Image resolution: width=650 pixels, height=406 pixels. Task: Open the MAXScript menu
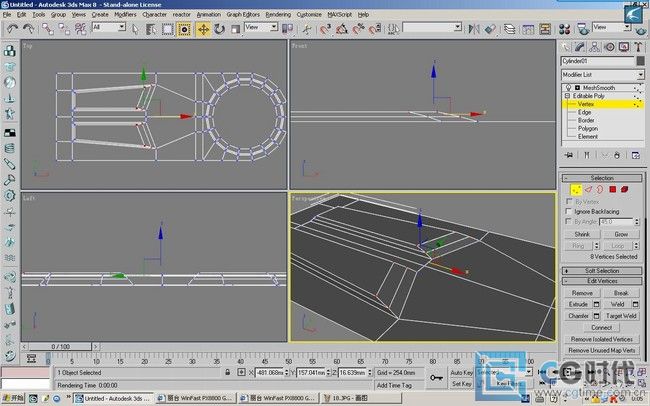coord(340,14)
